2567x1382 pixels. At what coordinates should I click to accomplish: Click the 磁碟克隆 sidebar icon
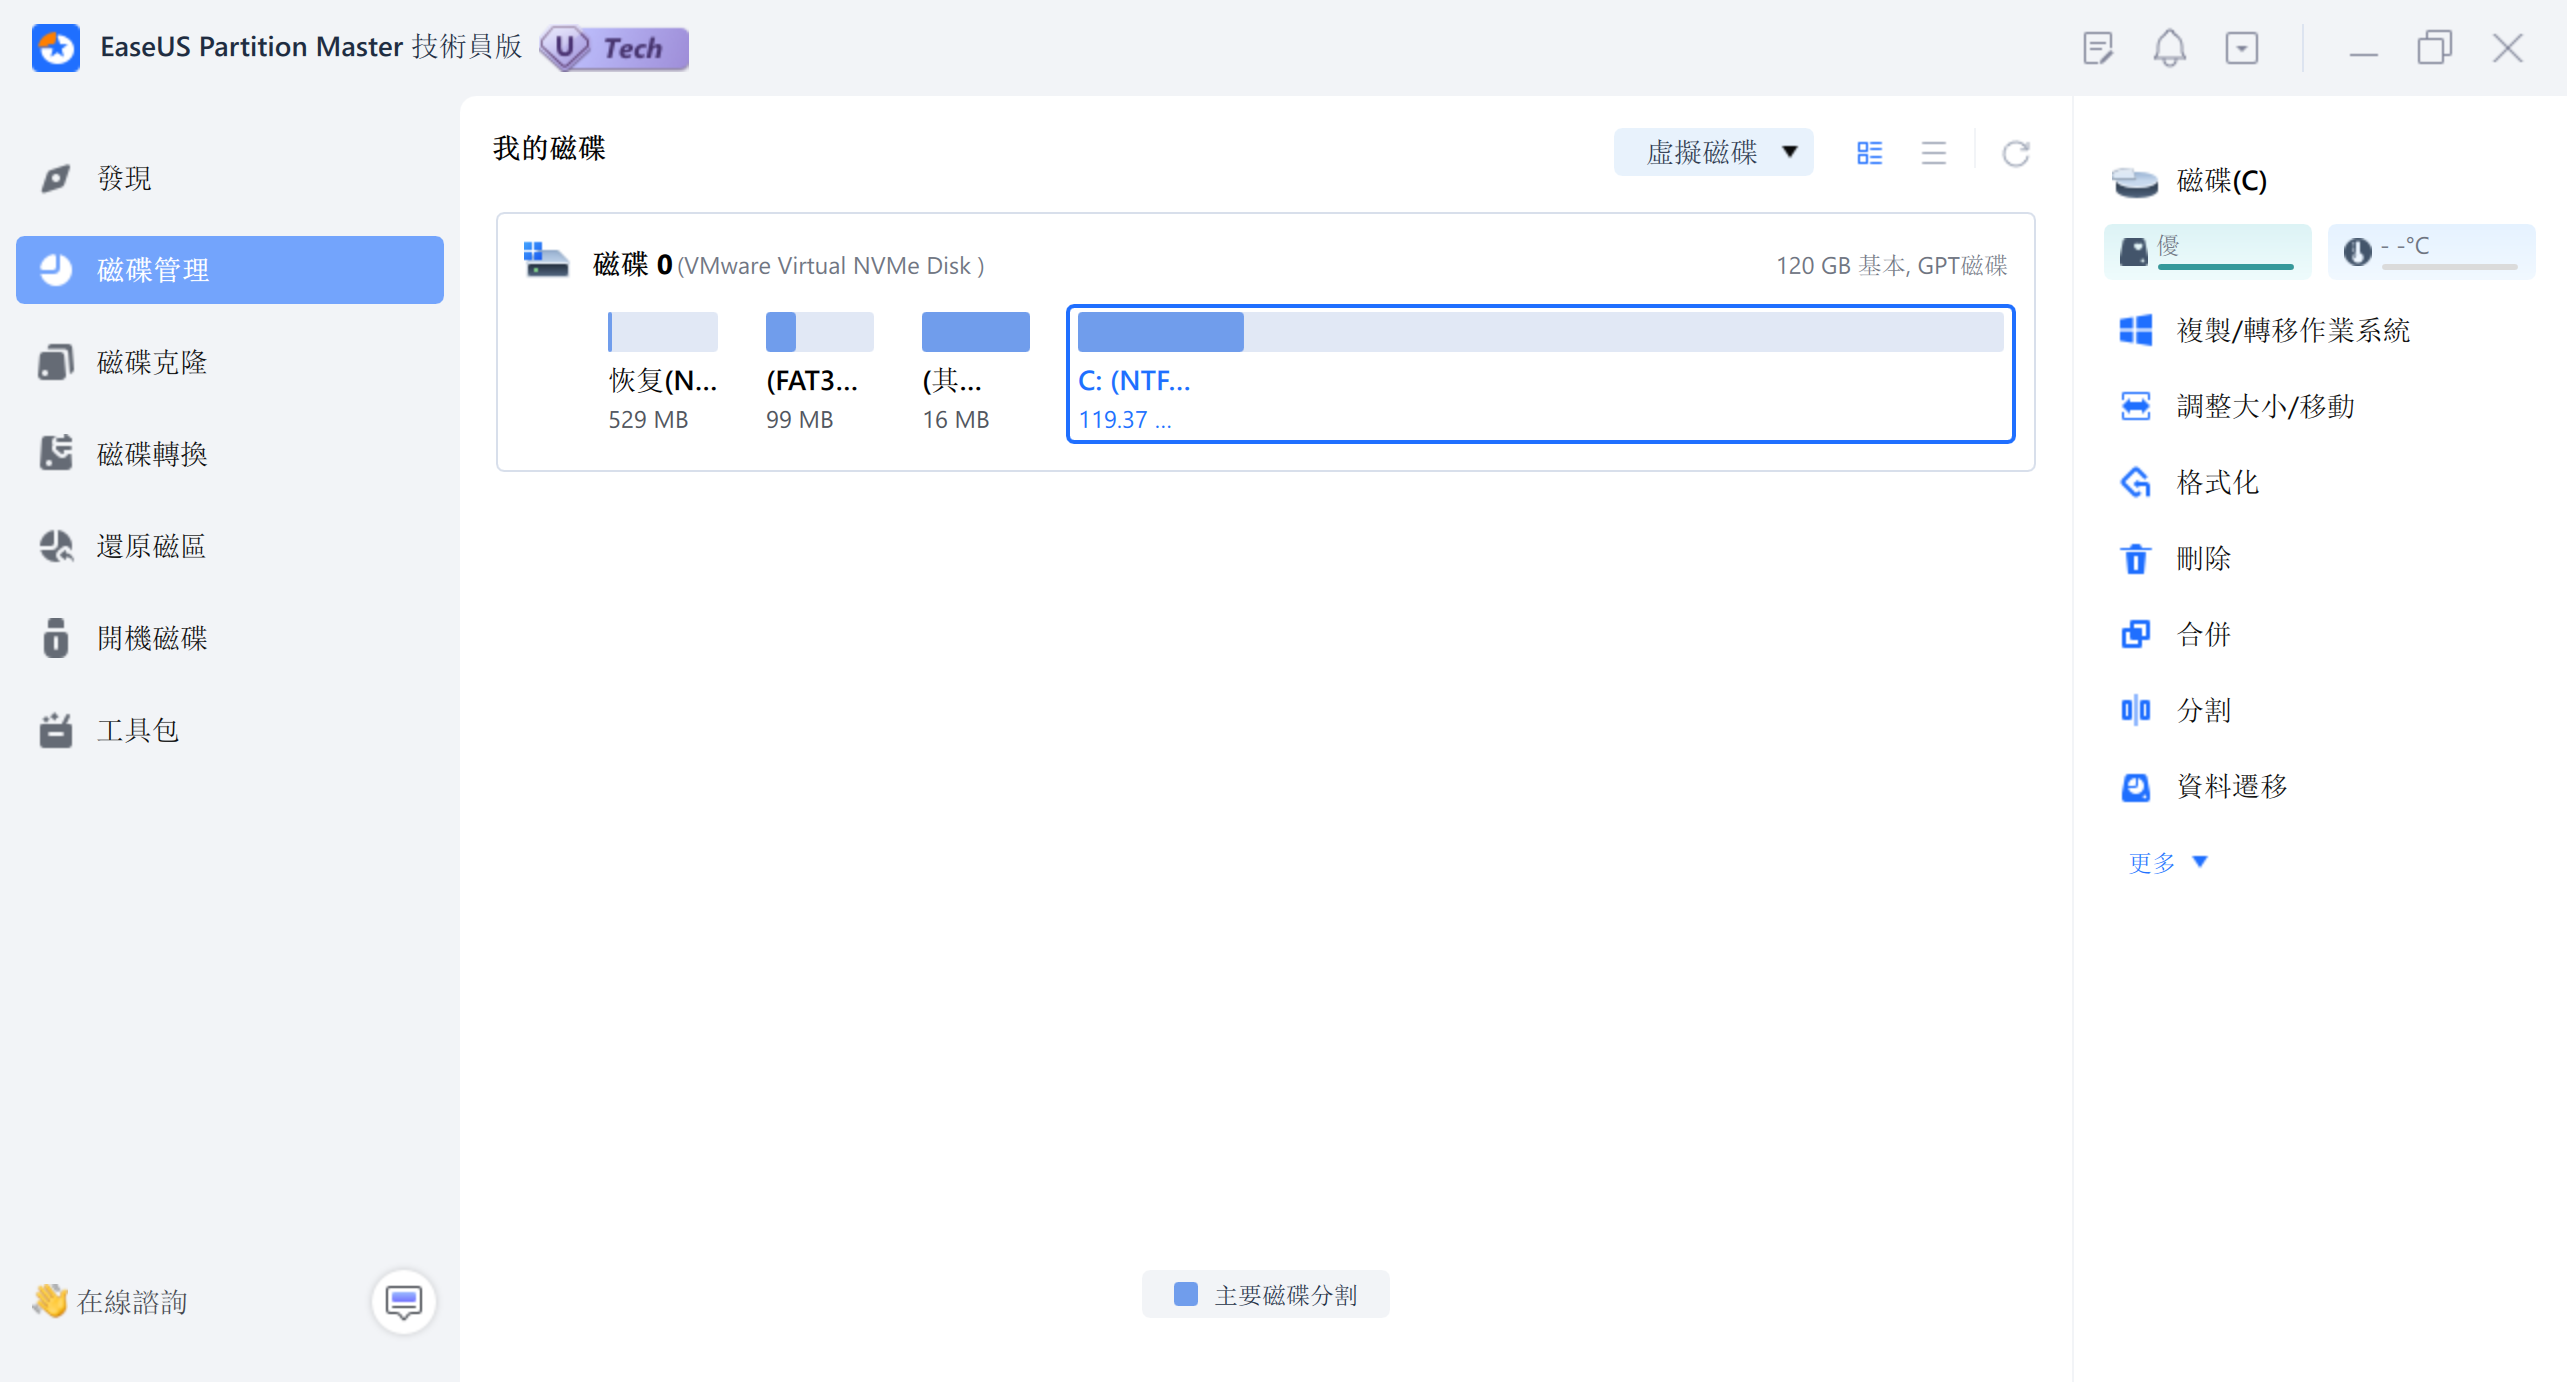coord(56,362)
